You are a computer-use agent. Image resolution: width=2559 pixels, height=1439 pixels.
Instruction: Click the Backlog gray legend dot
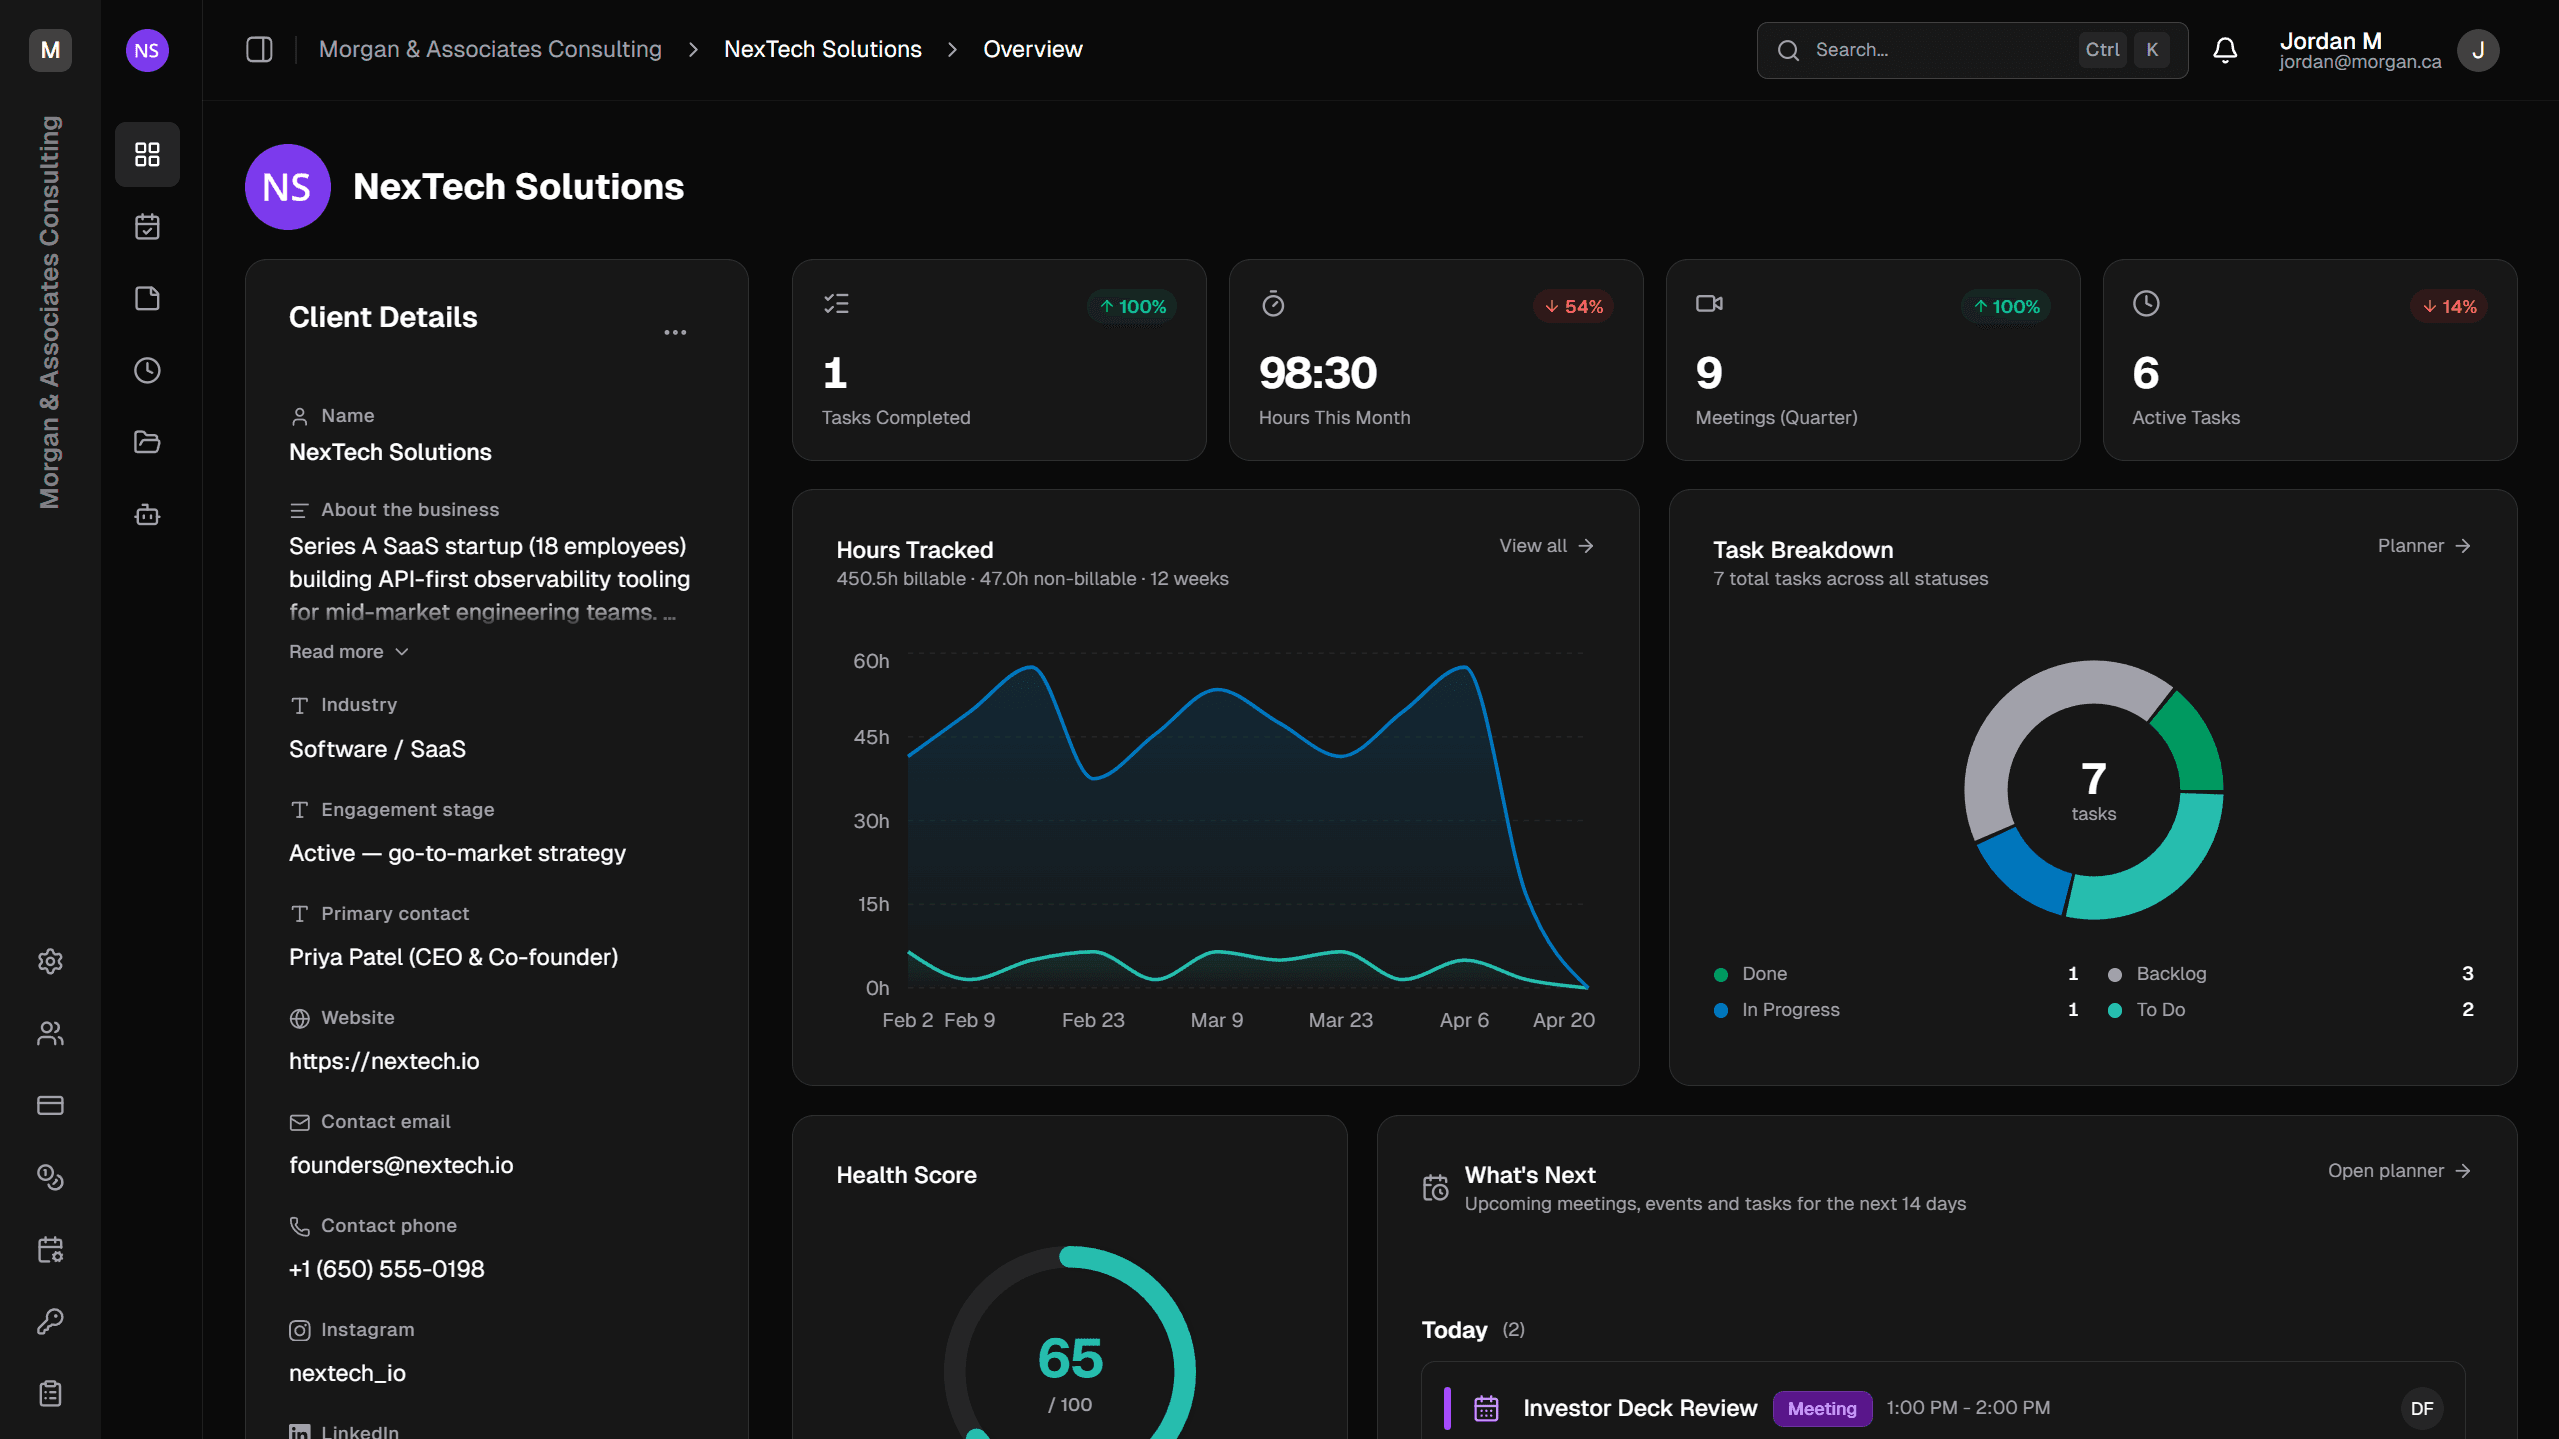2115,975
